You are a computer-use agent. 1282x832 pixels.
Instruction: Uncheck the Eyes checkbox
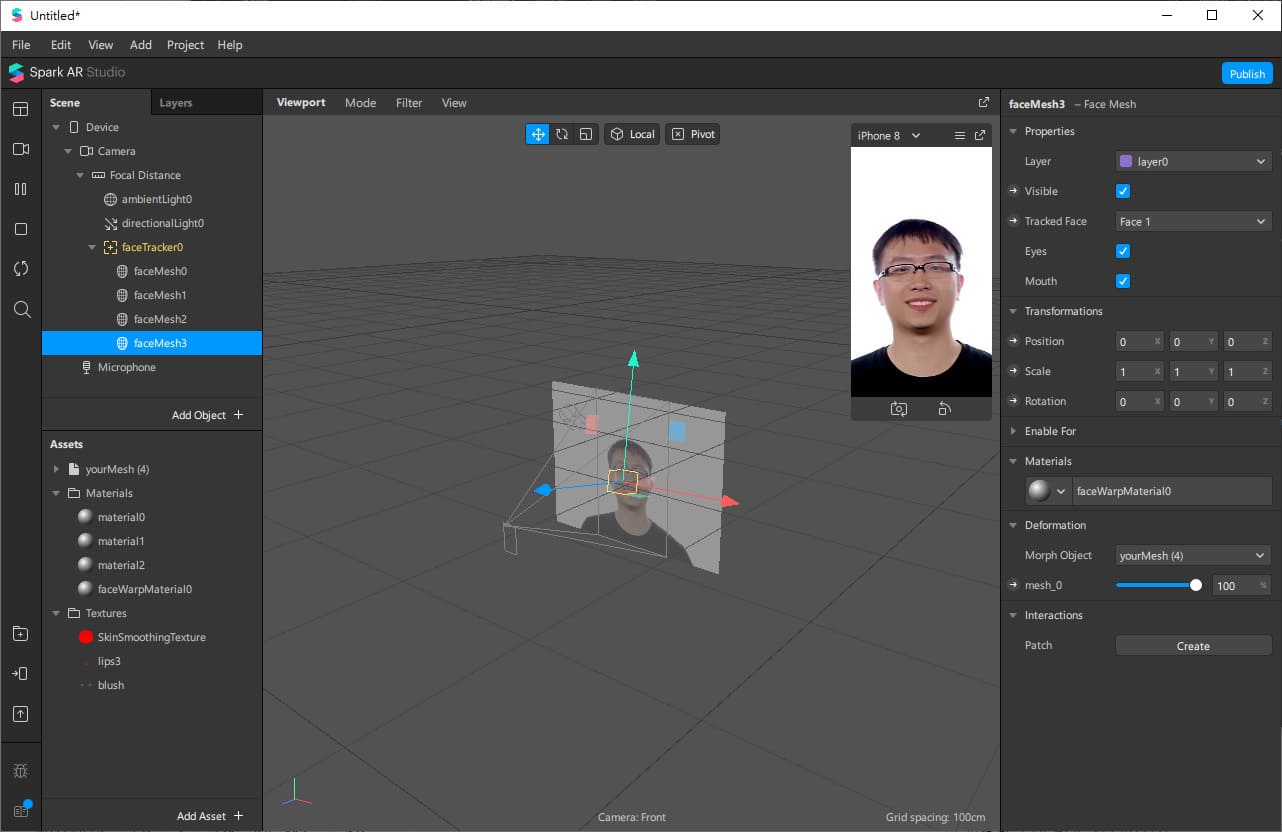1123,251
